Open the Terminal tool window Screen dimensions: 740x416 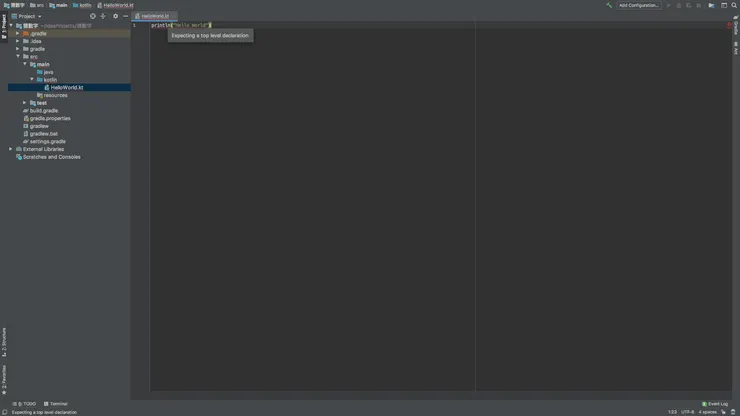point(56,404)
